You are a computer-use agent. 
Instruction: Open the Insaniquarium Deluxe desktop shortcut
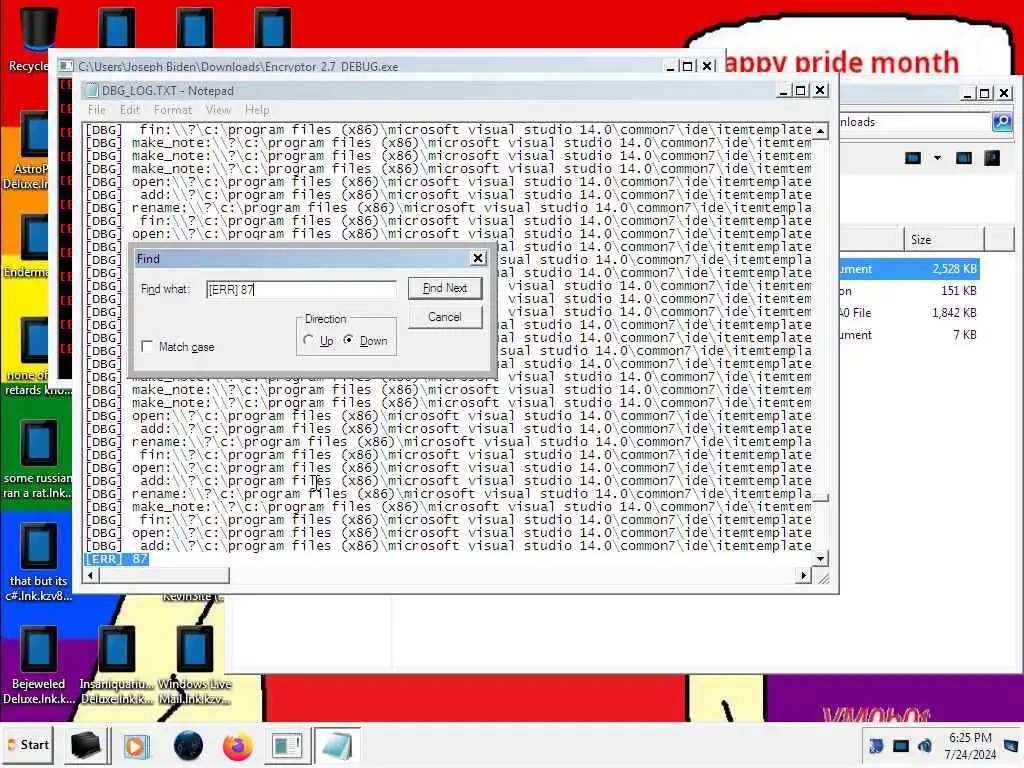click(117, 665)
